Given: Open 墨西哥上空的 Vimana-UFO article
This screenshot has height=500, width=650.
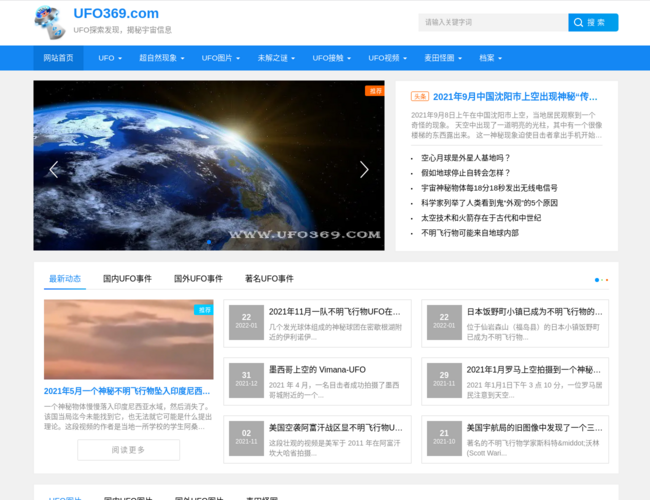Looking at the screenshot, I should coord(317,370).
